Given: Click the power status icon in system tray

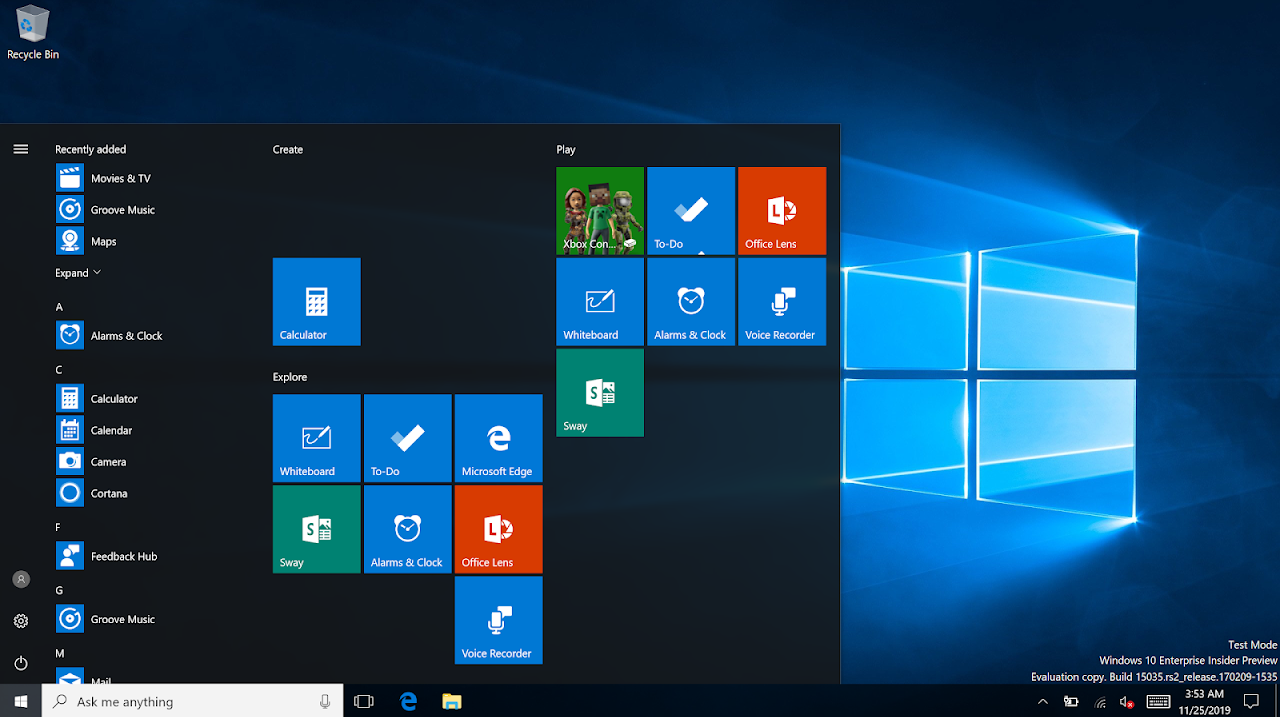Looking at the screenshot, I should tap(1071, 702).
